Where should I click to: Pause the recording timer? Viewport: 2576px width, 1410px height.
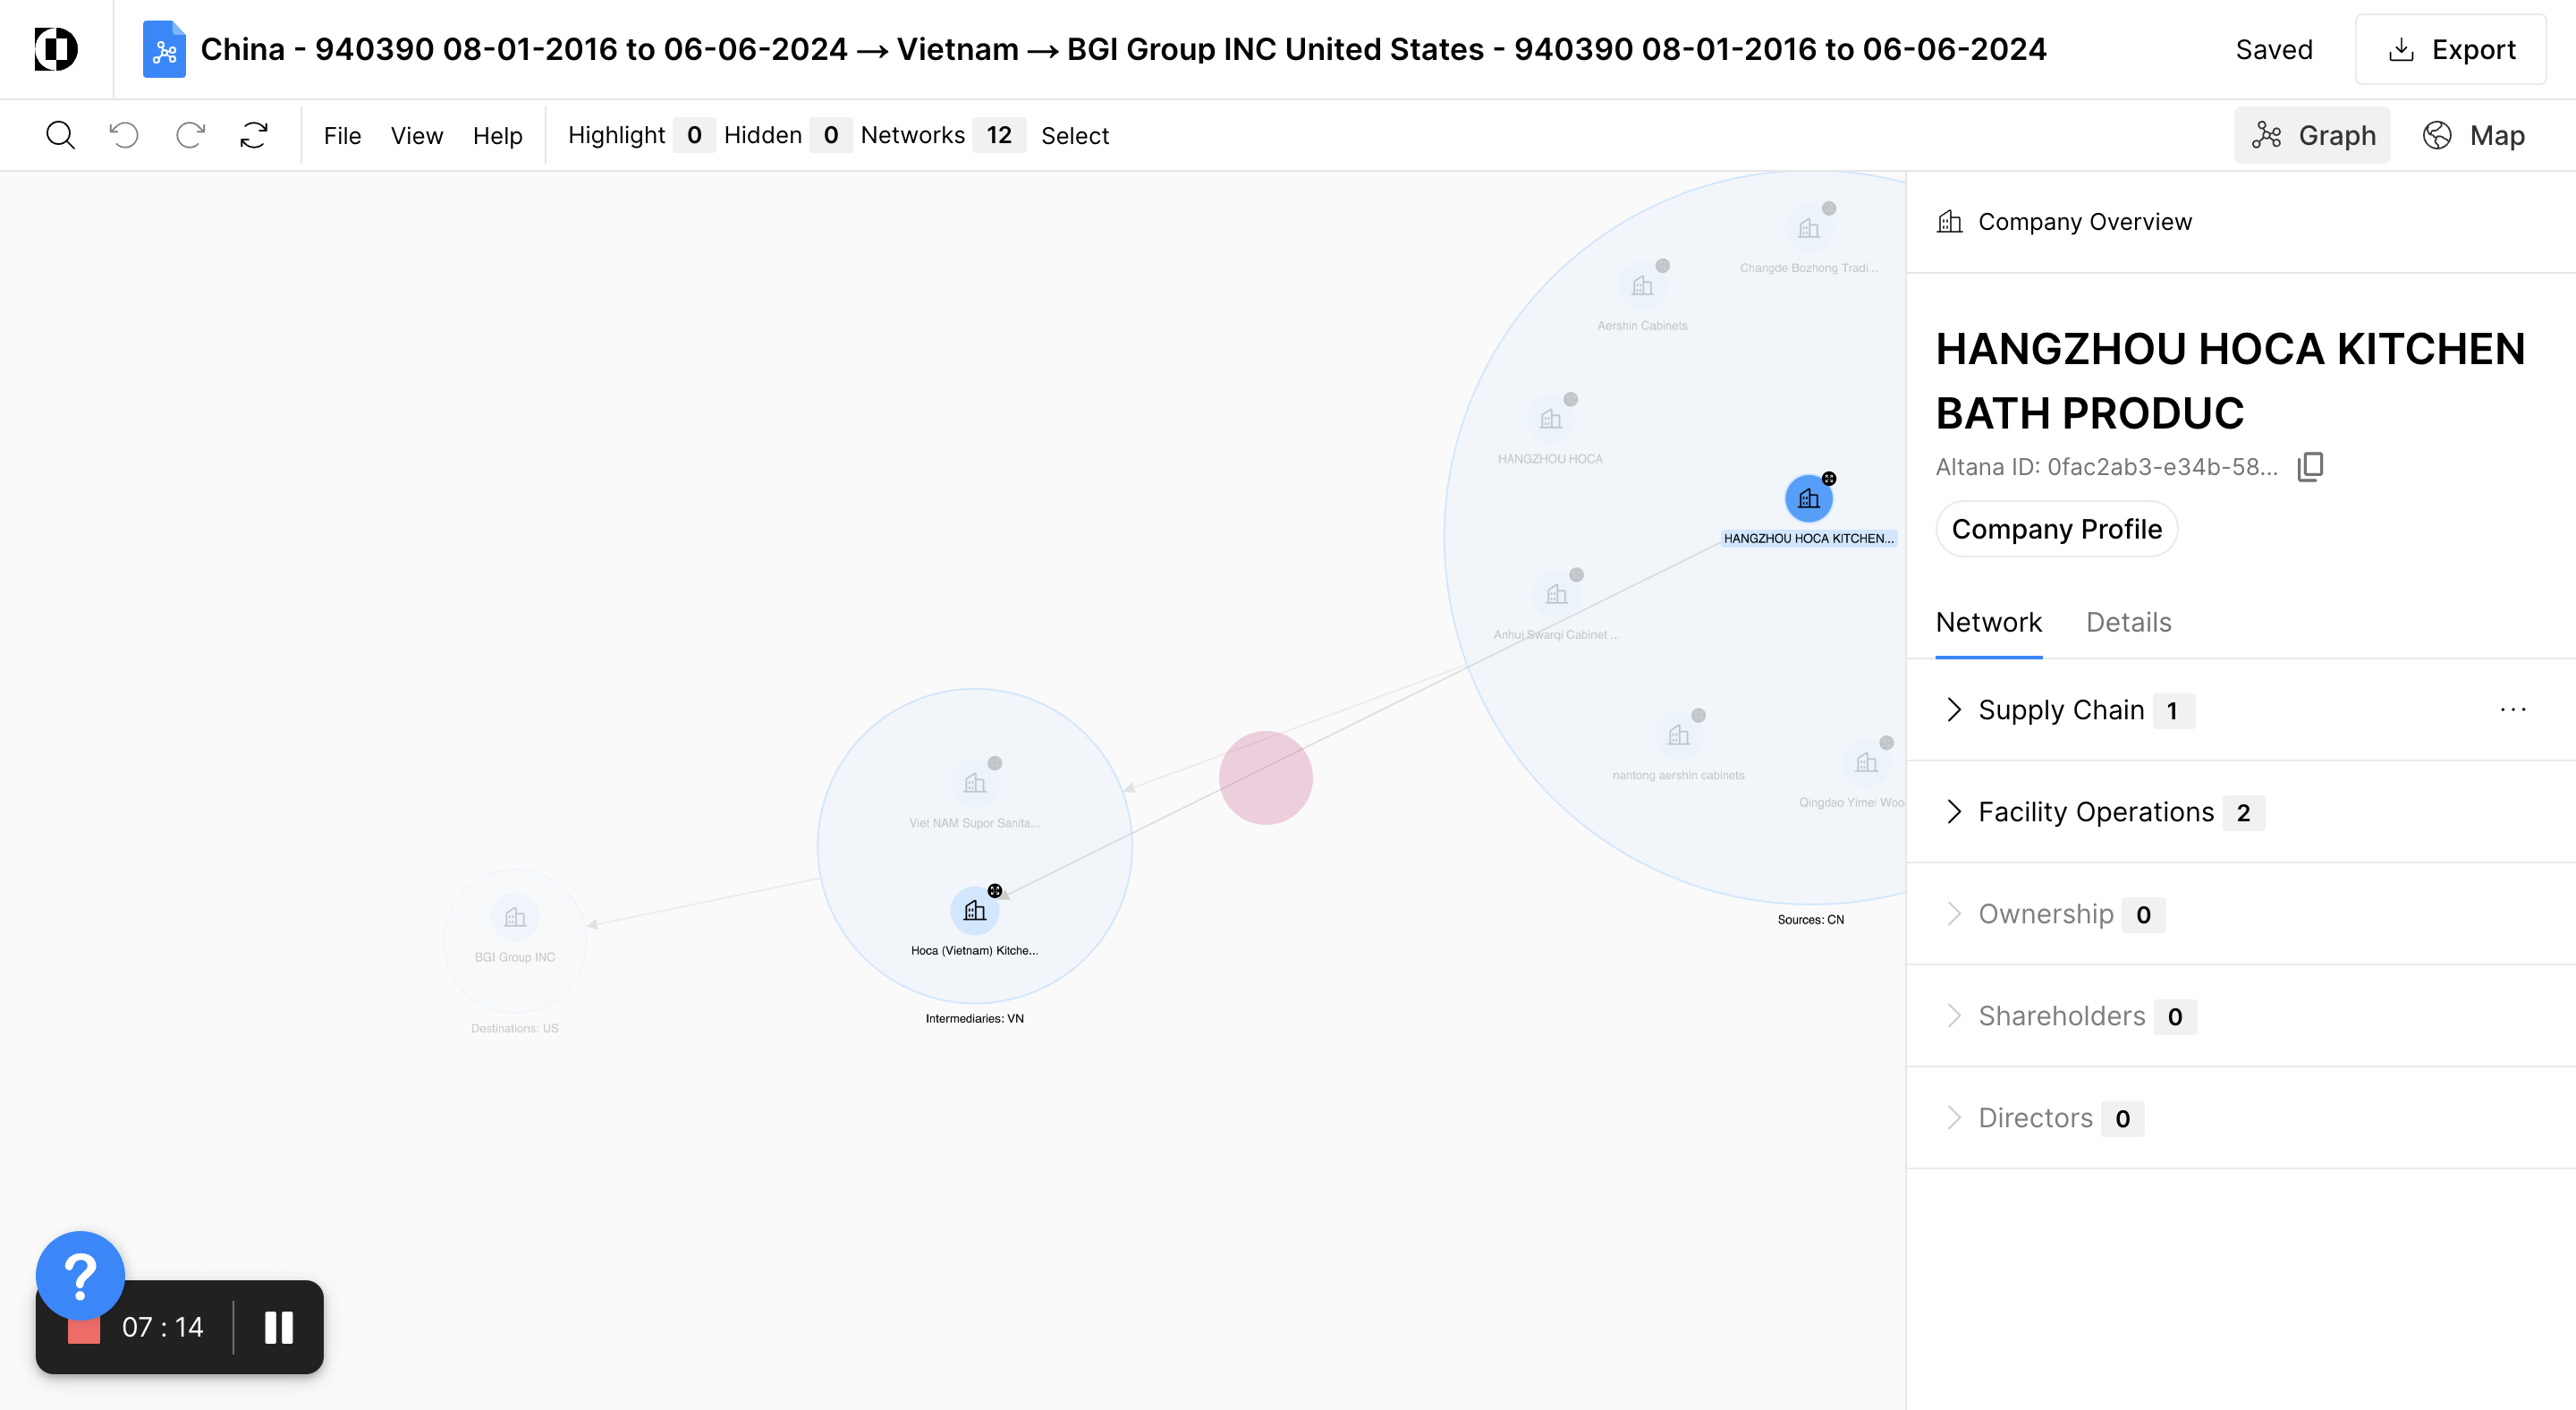click(x=279, y=1328)
